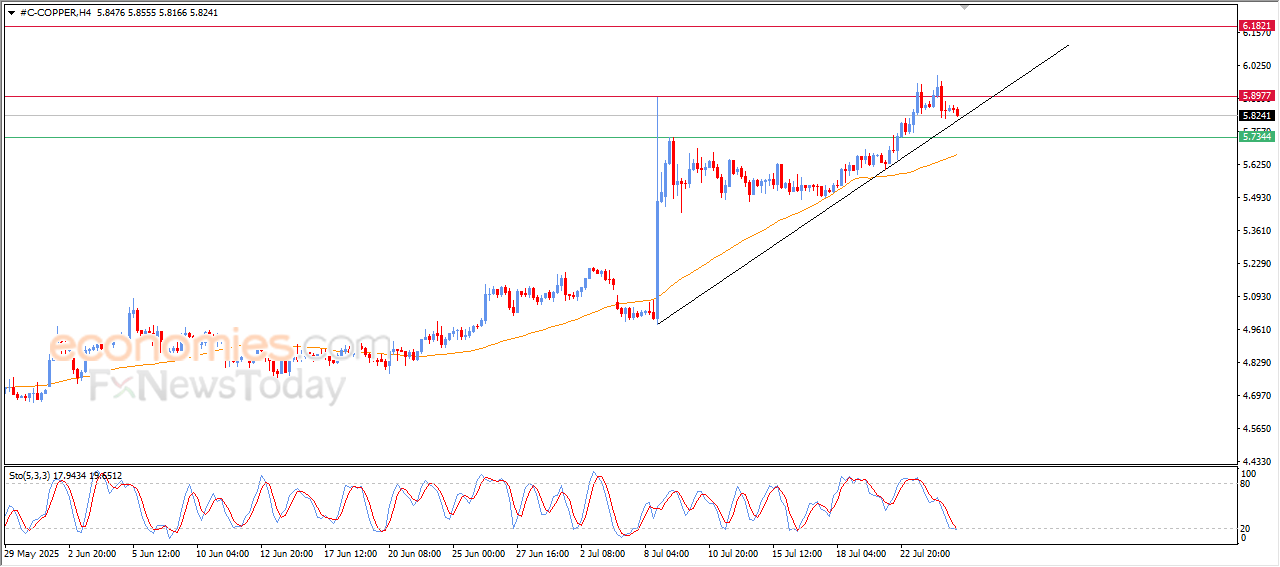This screenshot has width=1280, height=567.
Task: Click the OHLC quote values in the chart header
Action: point(158,12)
